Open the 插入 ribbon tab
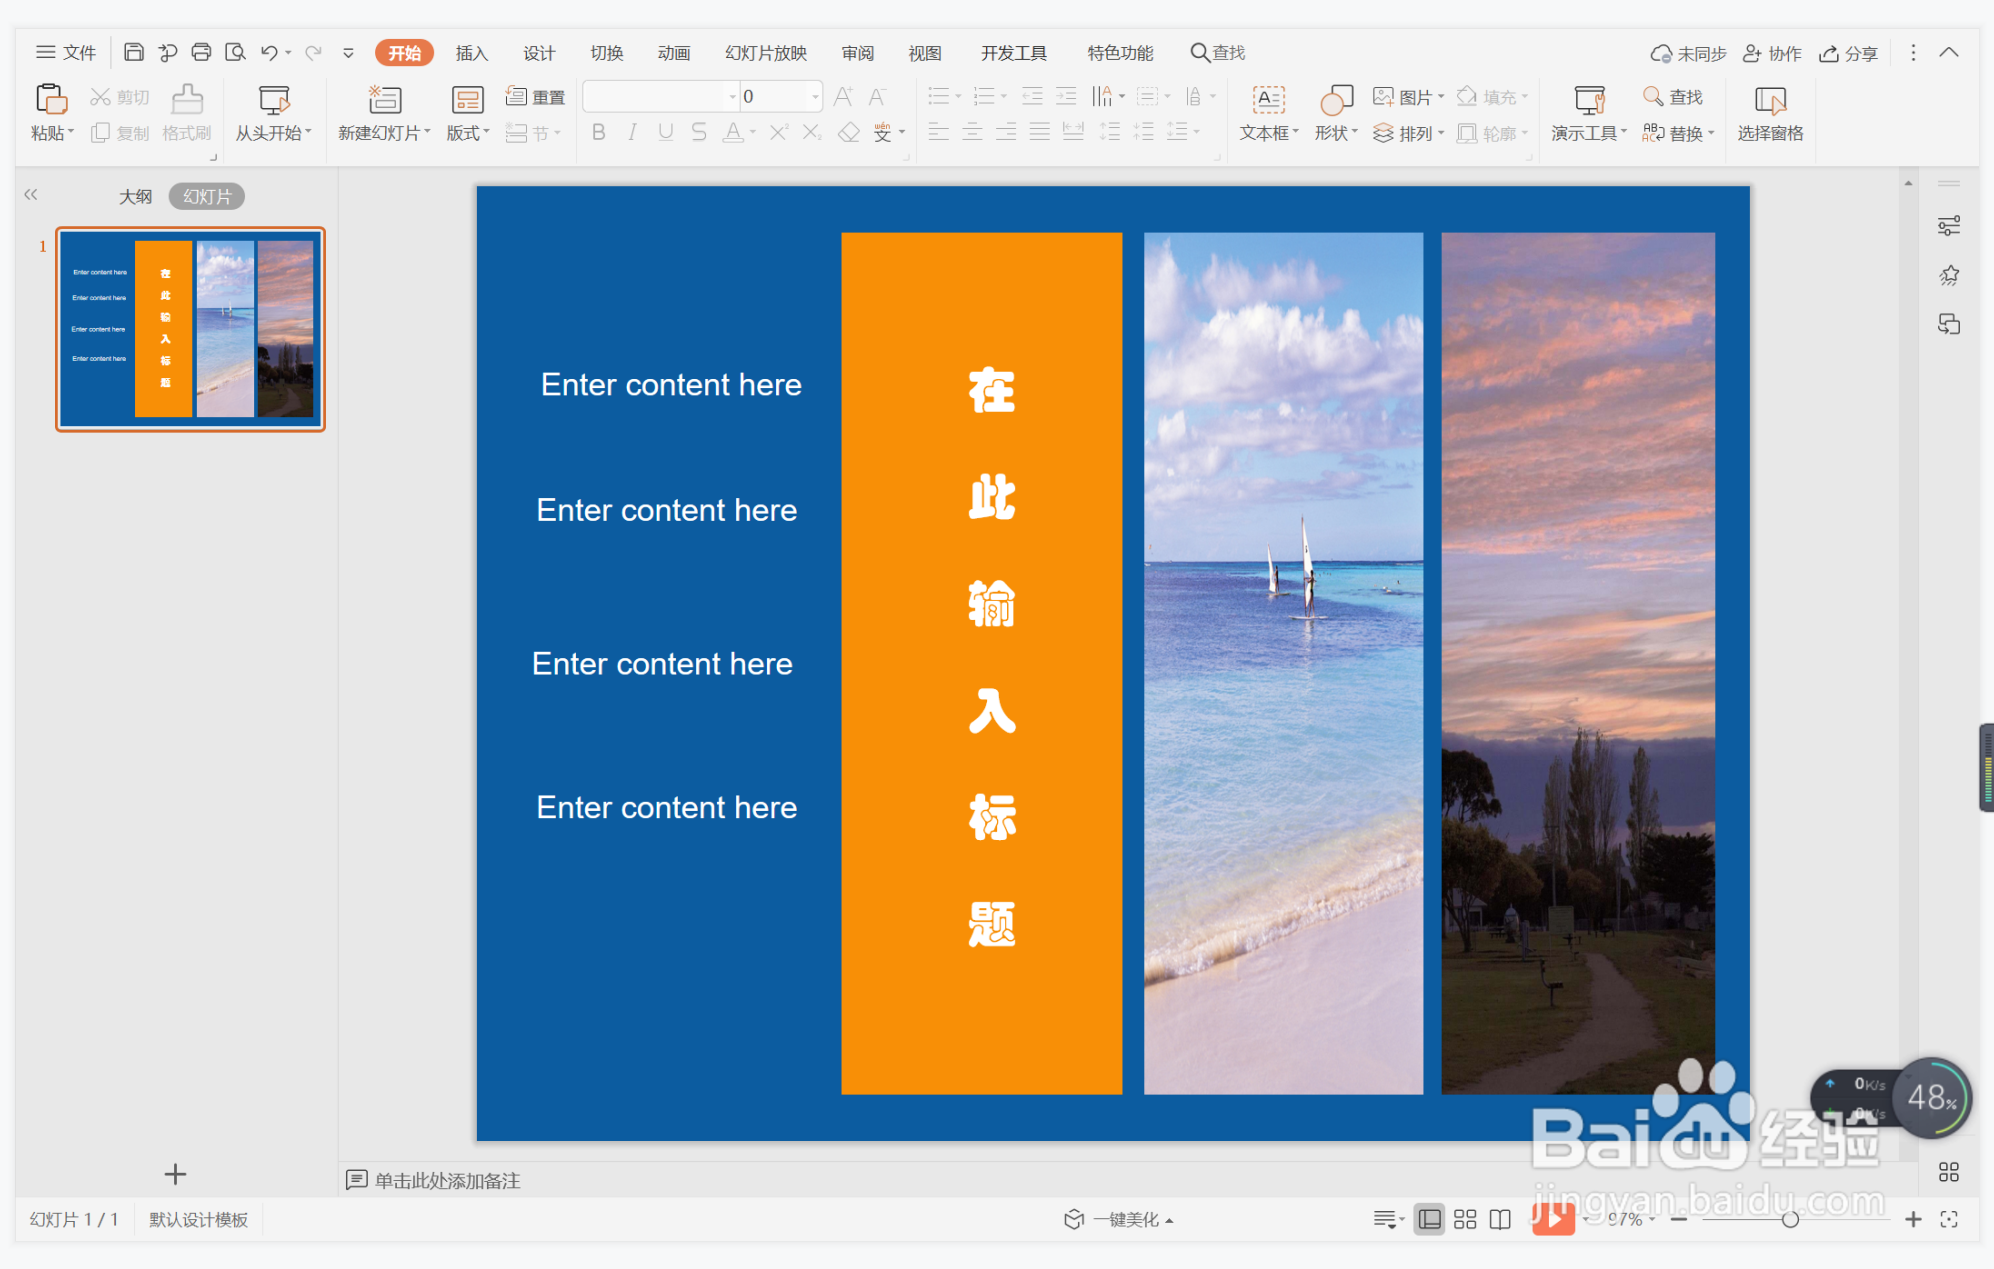Screen dimensions: 1994x1269 [x=471, y=53]
